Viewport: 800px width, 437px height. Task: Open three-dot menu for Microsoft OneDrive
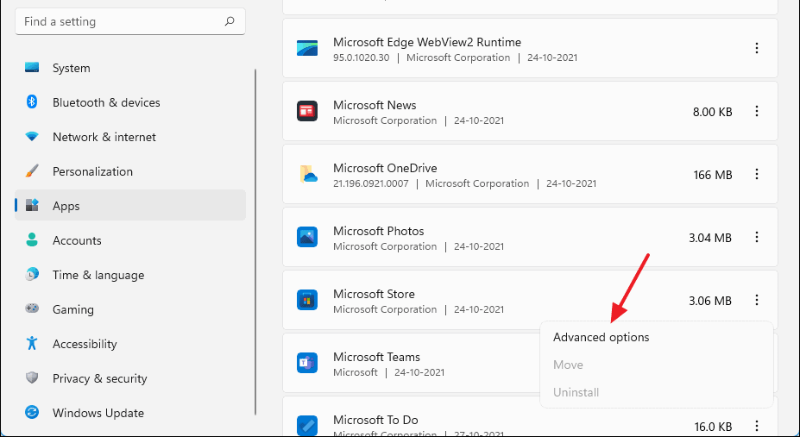pos(757,174)
